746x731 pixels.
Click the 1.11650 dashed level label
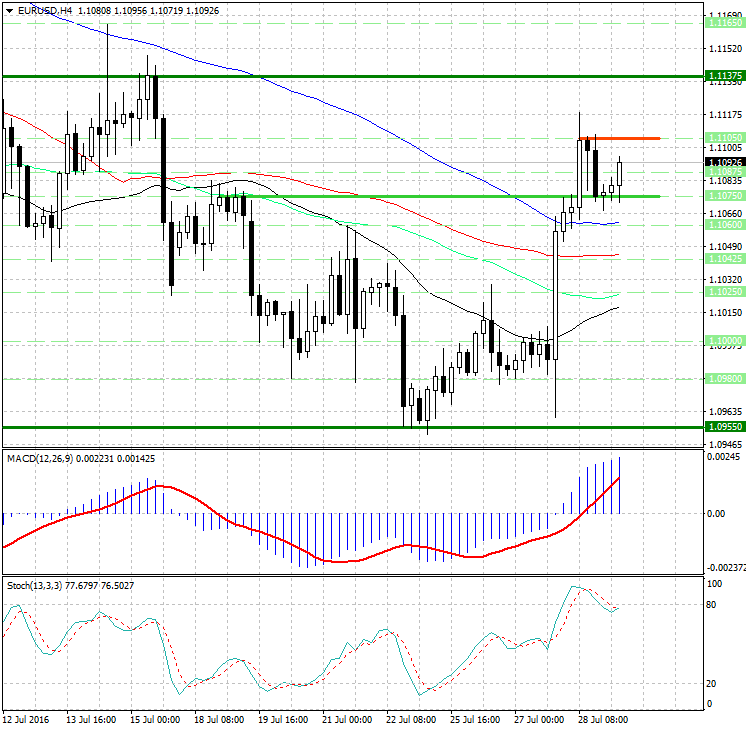[x=725, y=23]
